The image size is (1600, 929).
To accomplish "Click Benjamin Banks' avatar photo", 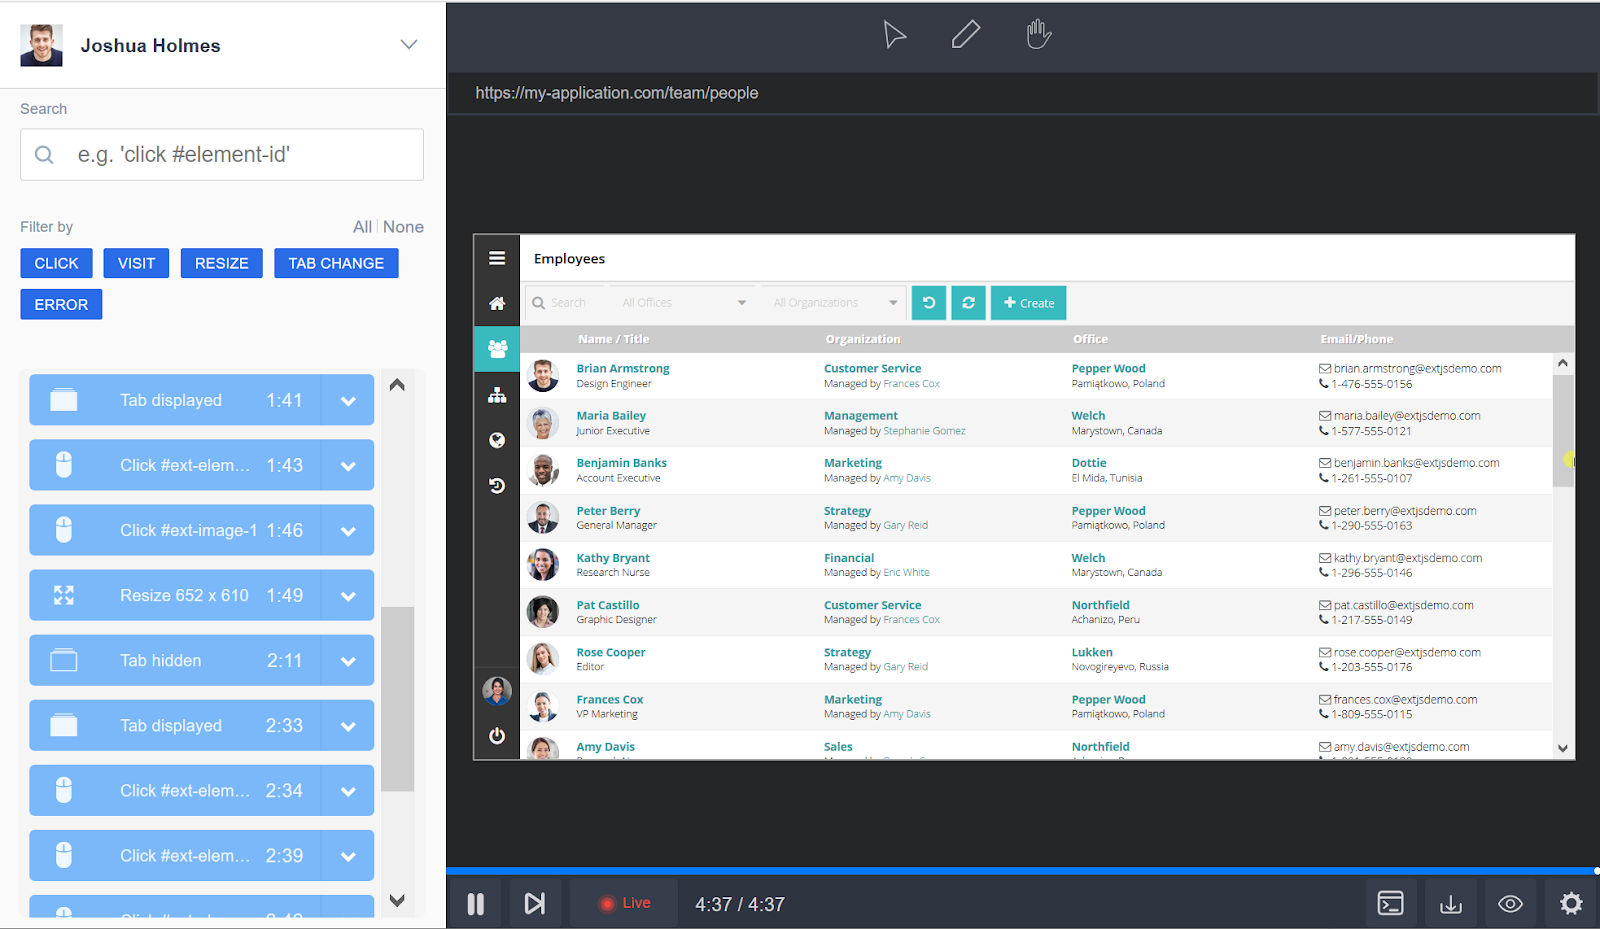I will (543, 470).
